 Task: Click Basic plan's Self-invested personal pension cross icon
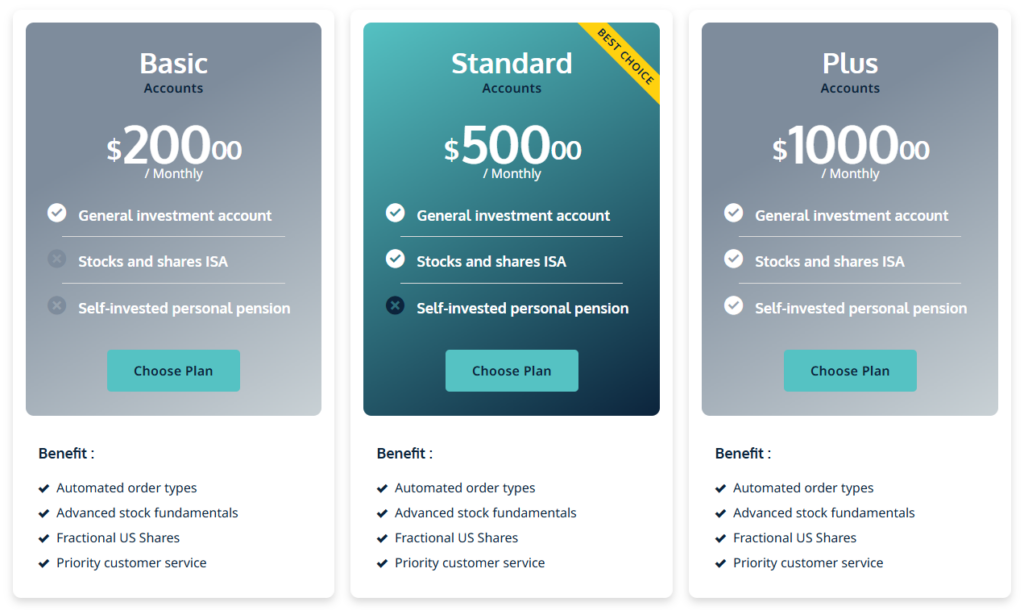(57, 305)
